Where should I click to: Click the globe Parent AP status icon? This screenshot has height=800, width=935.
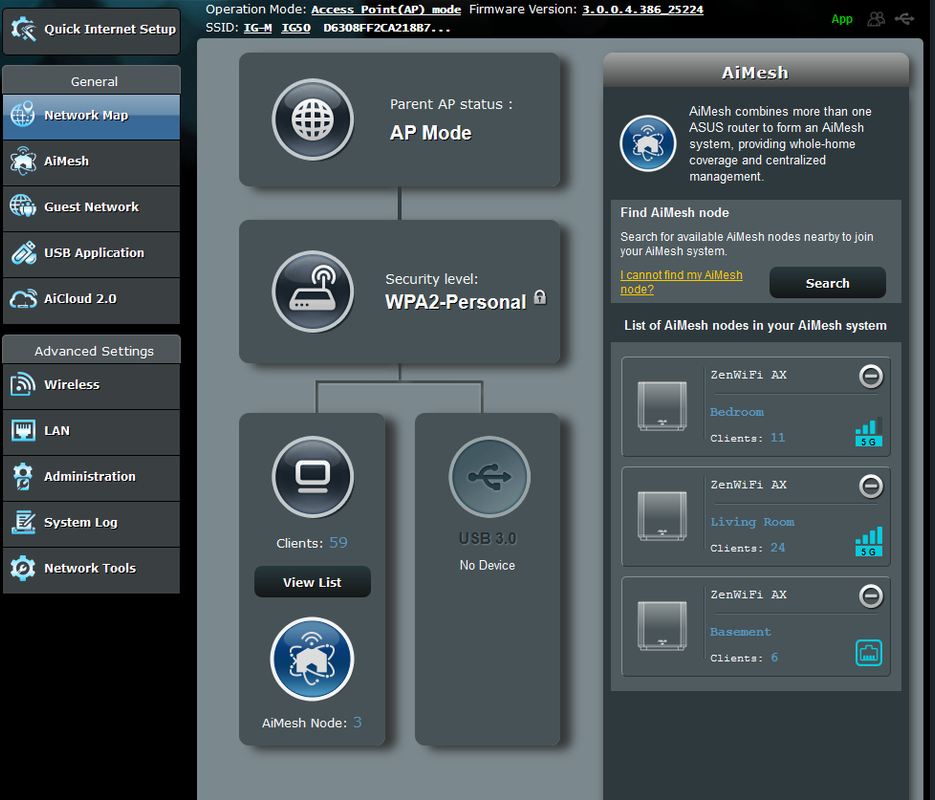coord(313,120)
